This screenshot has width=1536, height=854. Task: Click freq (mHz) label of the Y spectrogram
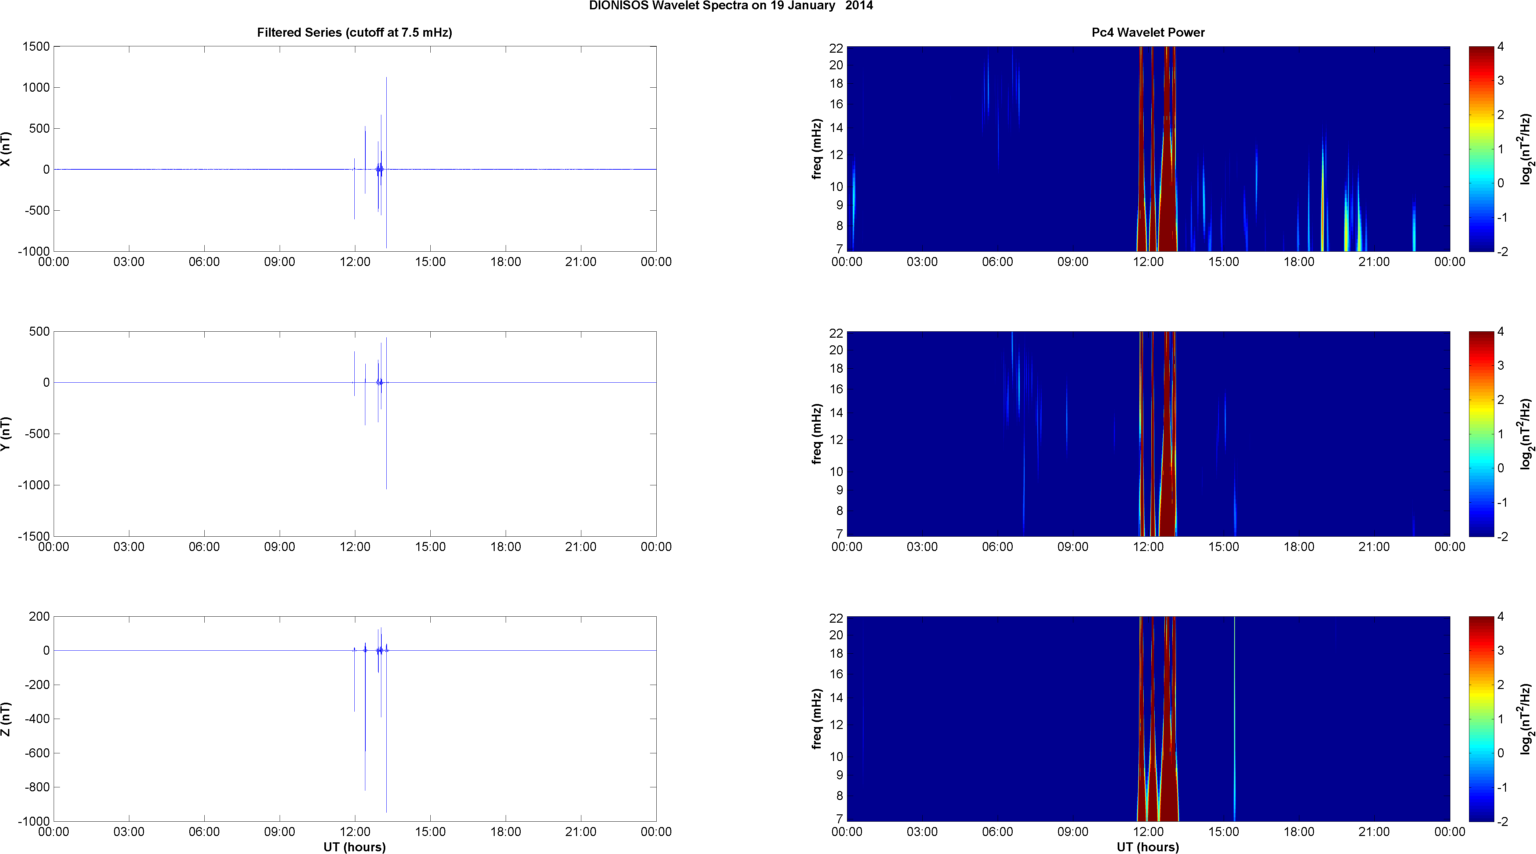tap(817, 434)
